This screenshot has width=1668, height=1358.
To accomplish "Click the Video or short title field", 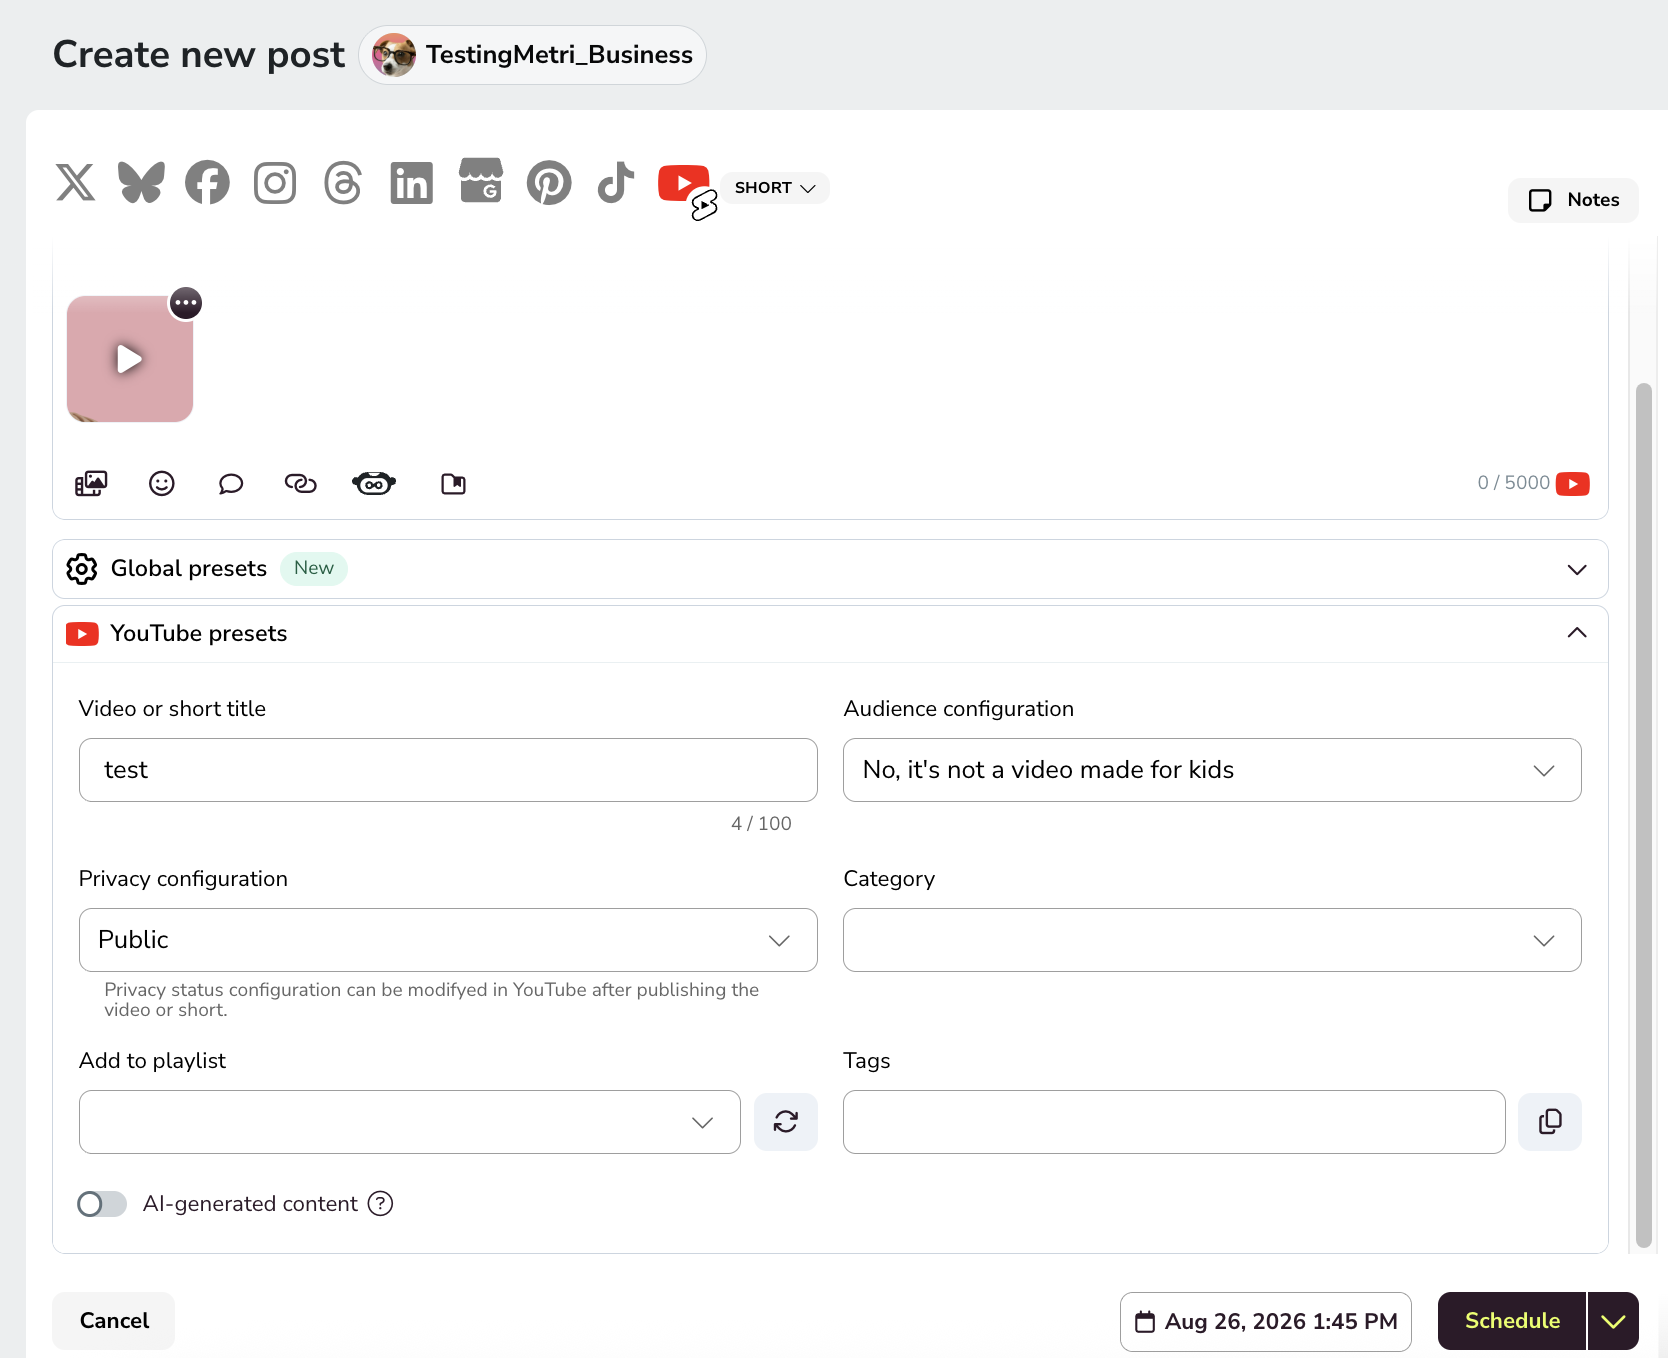I will pos(448,770).
